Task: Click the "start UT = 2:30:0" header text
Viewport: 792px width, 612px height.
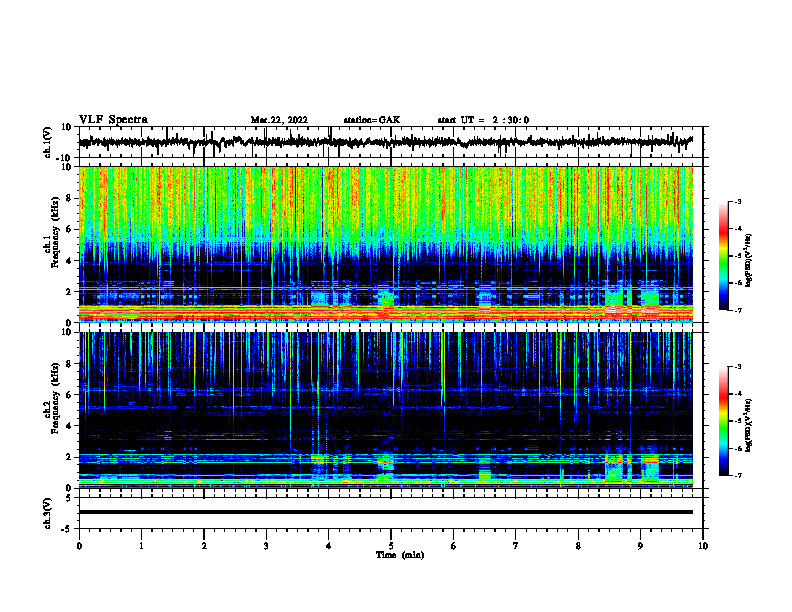Action: pyautogui.click(x=483, y=120)
